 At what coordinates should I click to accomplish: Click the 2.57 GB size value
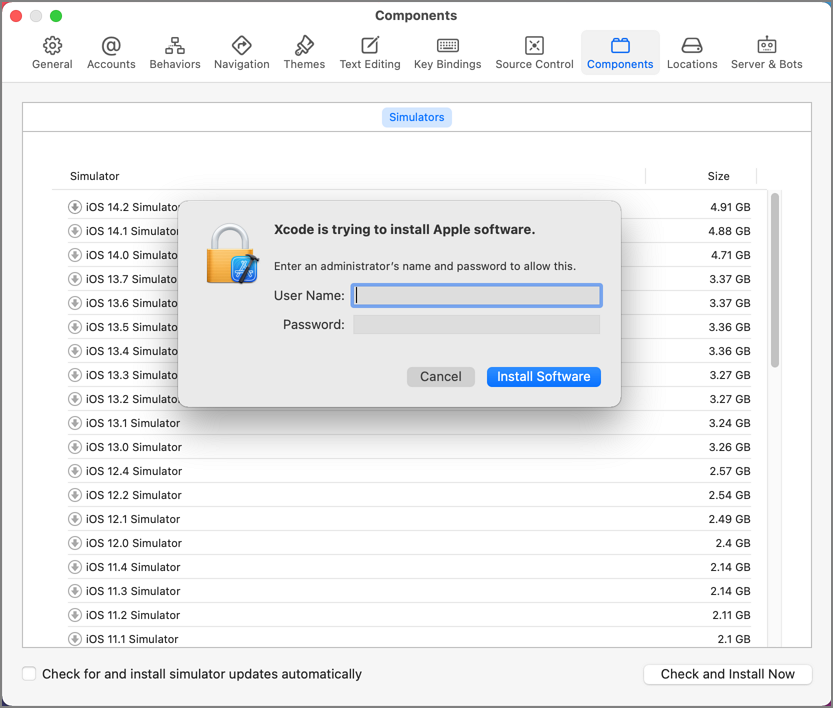(730, 471)
